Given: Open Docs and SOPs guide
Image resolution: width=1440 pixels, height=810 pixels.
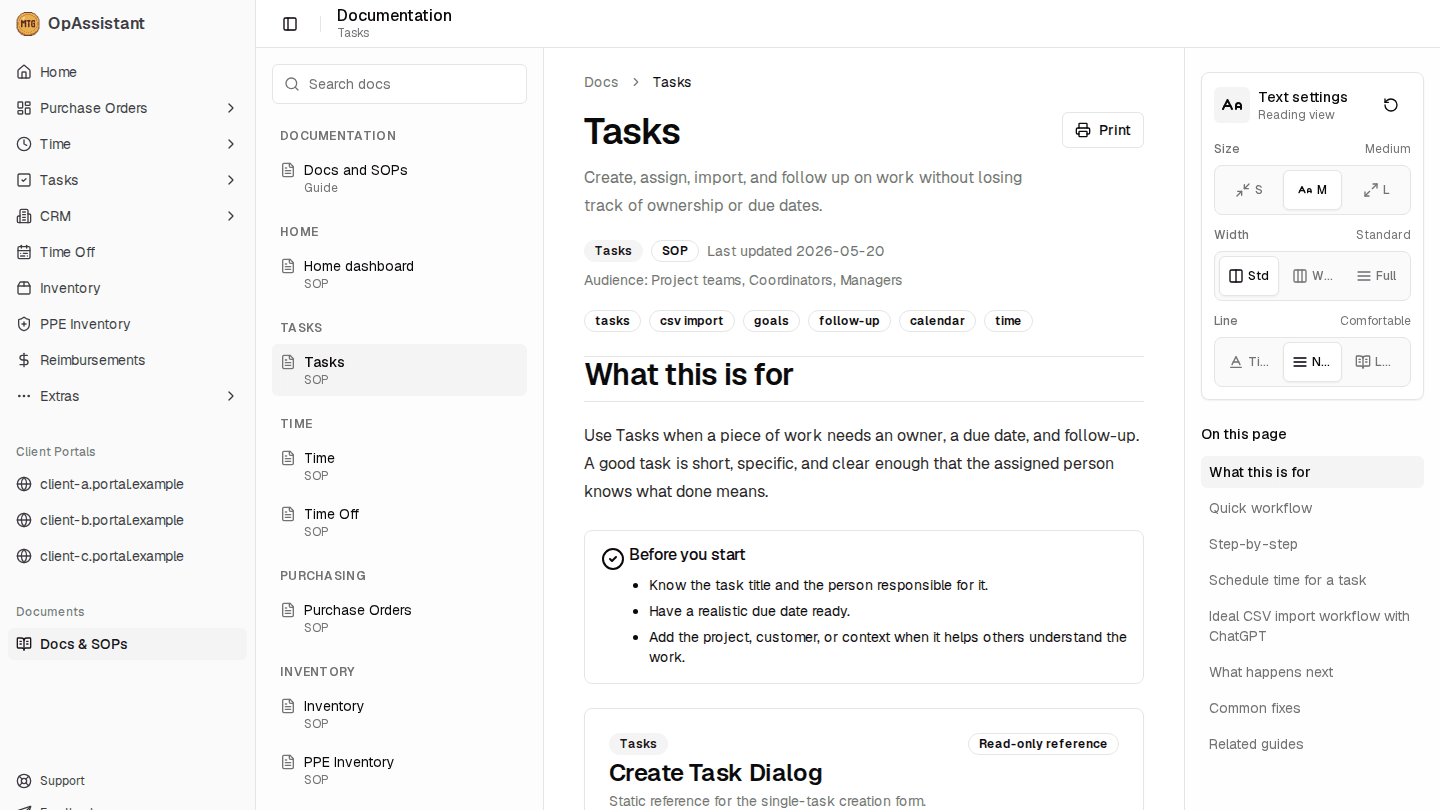Looking at the screenshot, I should [399, 178].
